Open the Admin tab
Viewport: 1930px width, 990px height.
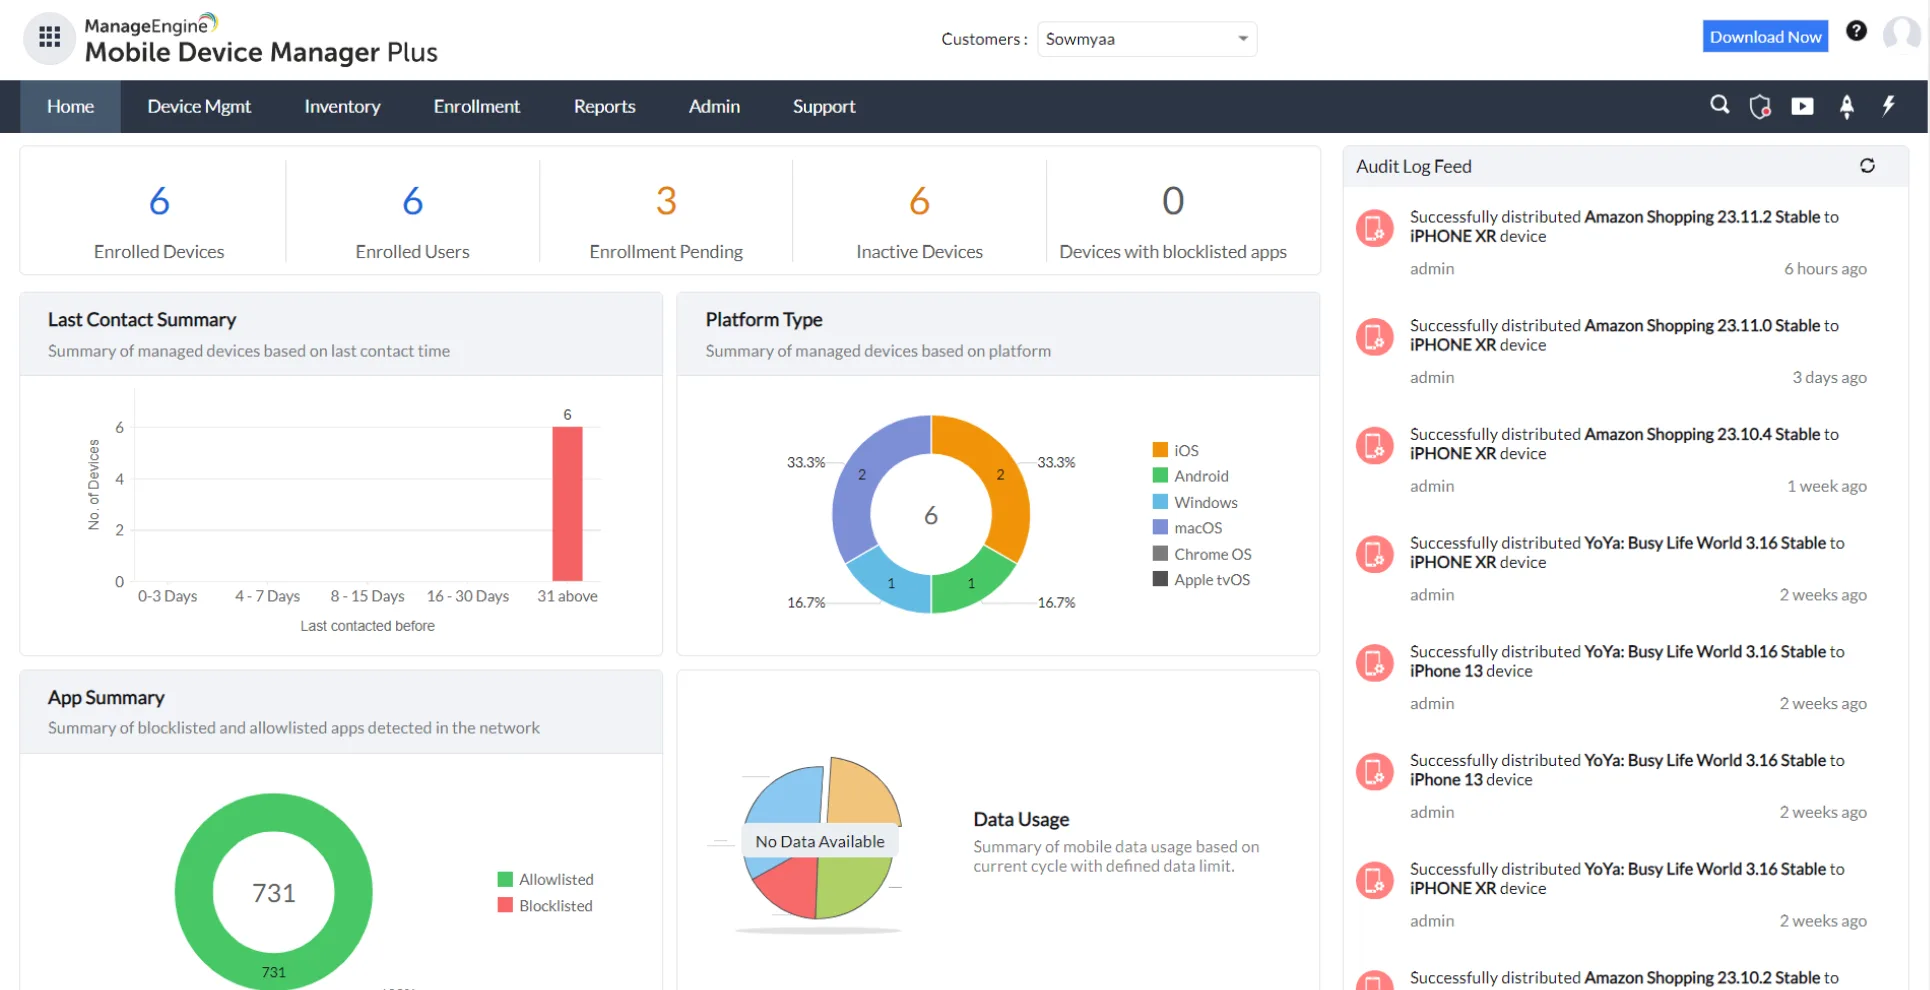coord(714,106)
